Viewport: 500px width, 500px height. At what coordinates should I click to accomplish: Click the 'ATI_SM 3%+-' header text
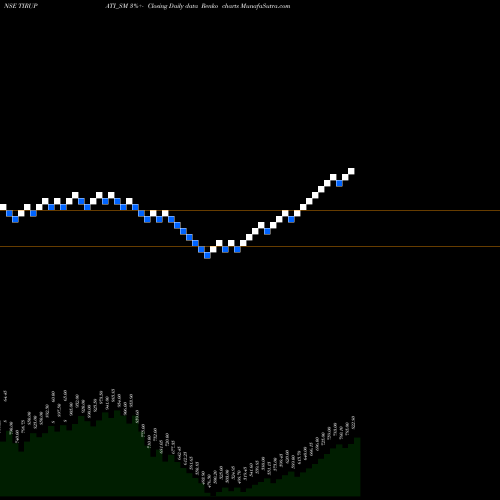pyautogui.click(x=125, y=6)
